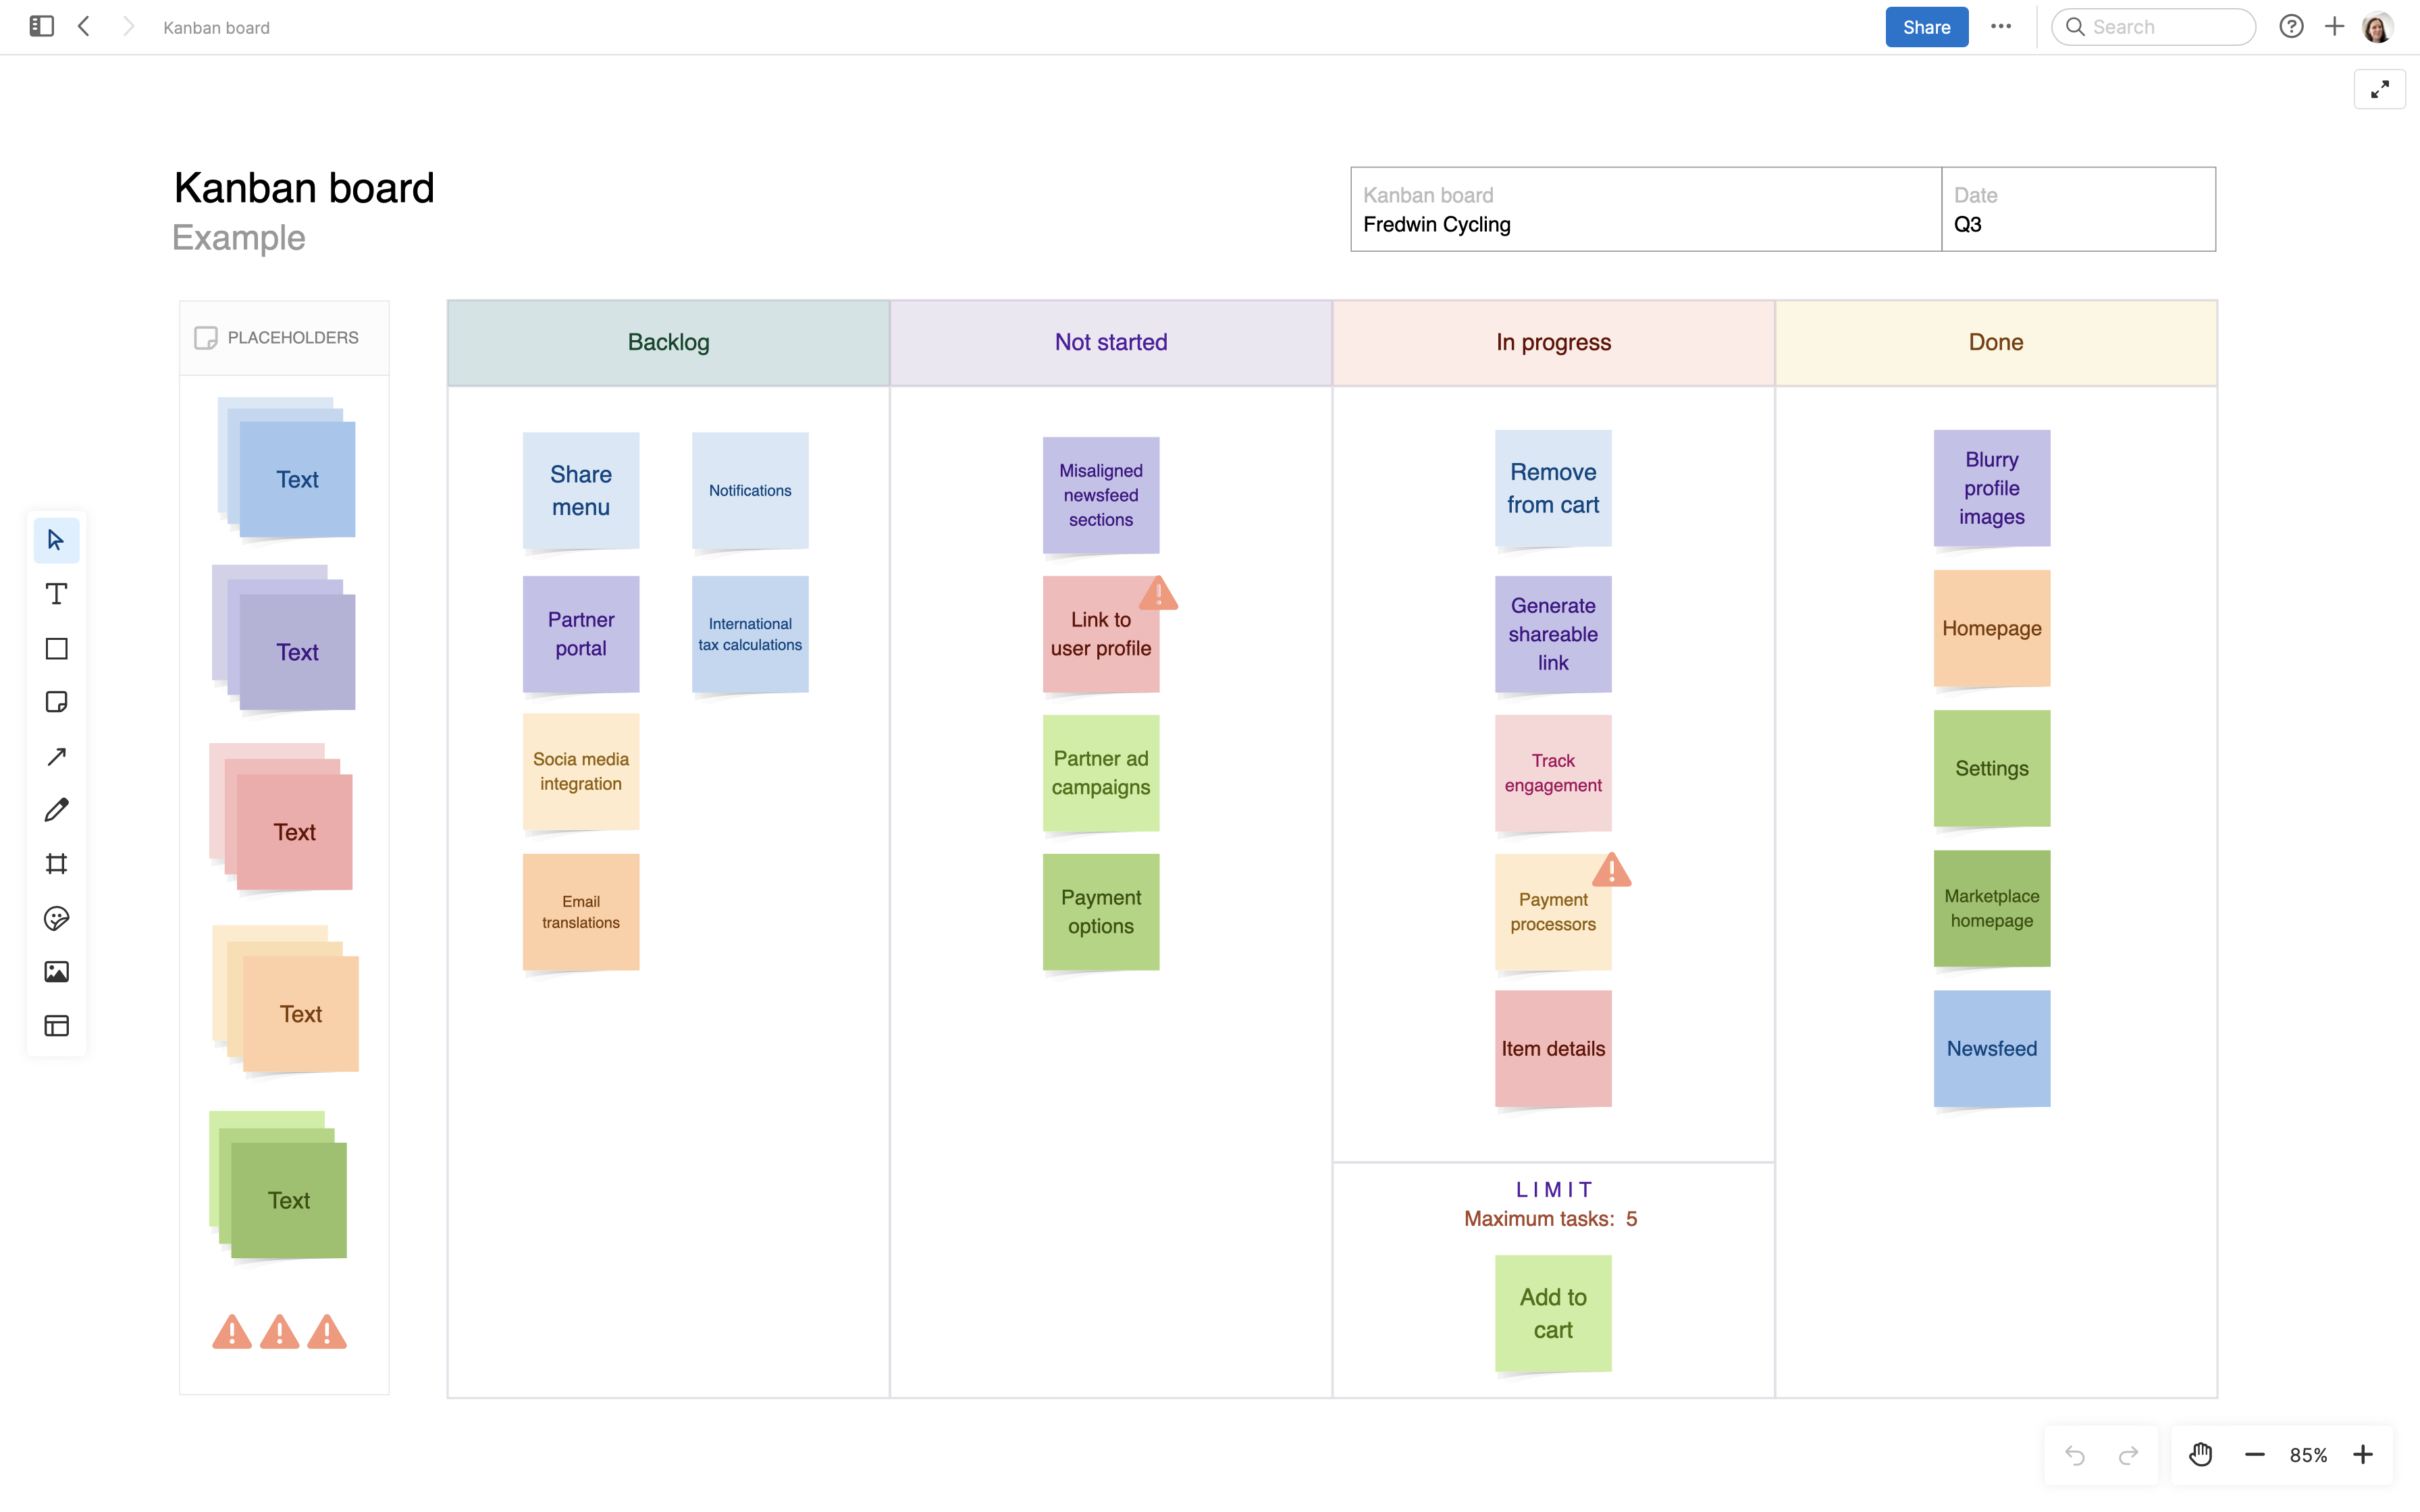Screen dimensions: 2420x1512
Task: Click the plus icon to create new content
Action: [2334, 26]
